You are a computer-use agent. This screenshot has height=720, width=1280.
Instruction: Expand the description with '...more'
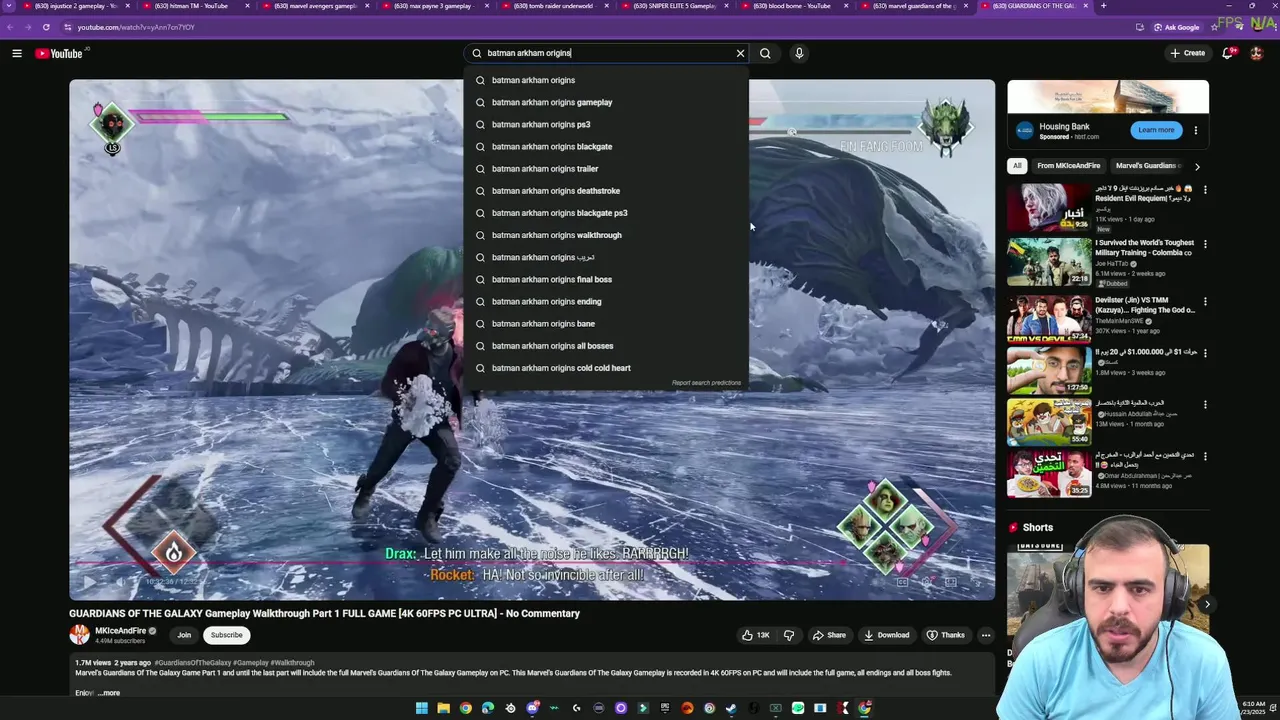pos(108,693)
